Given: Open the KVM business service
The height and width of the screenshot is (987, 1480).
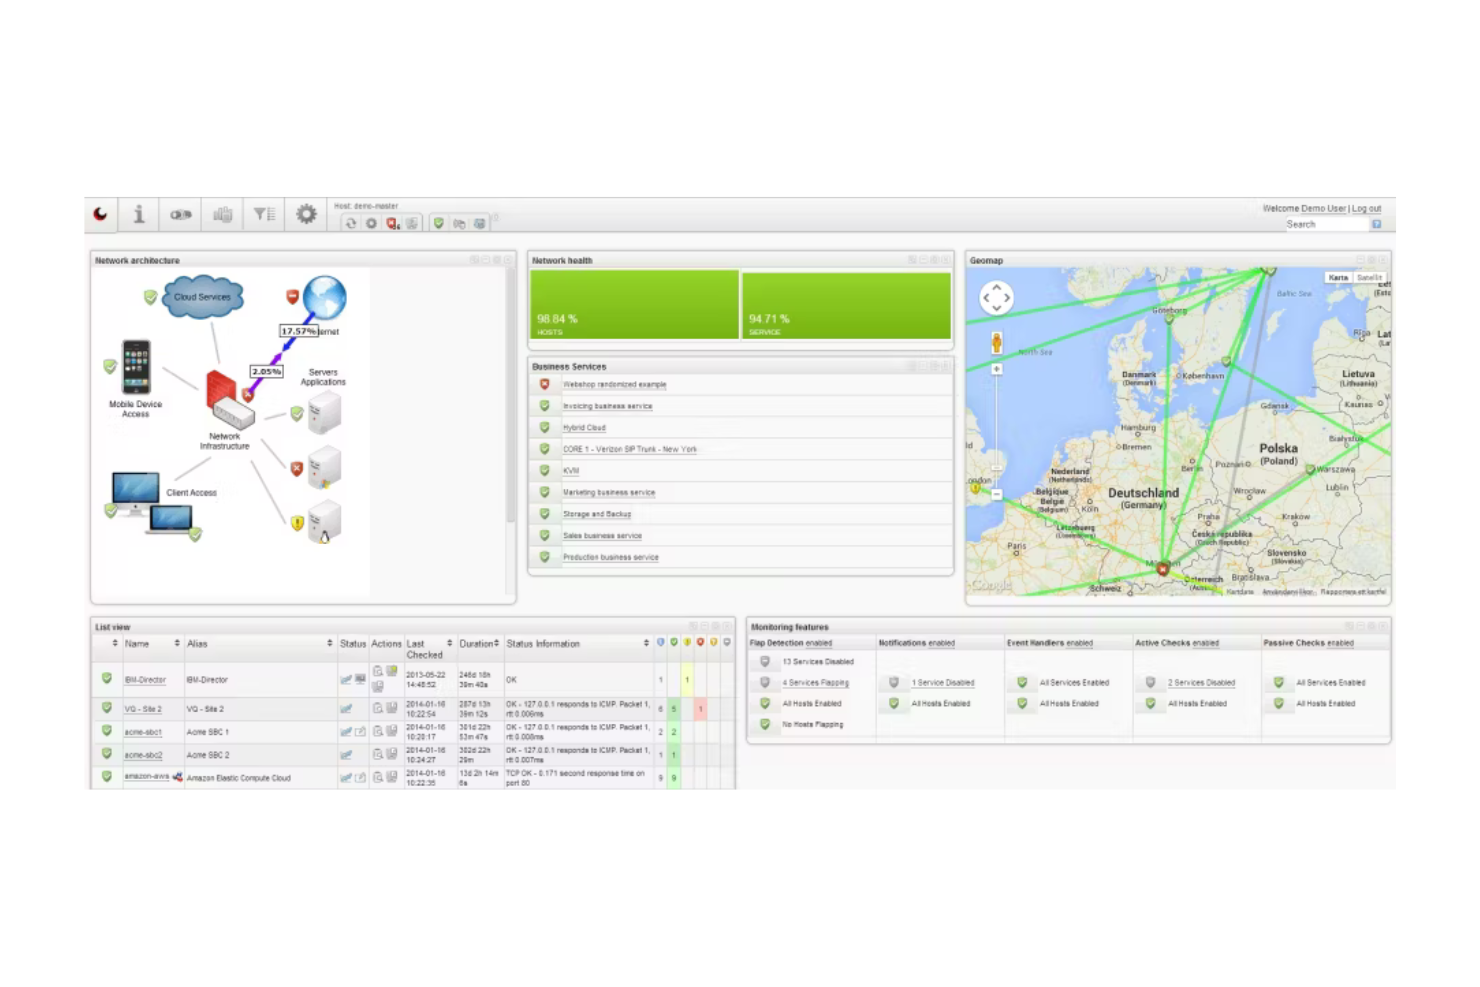Looking at the screenshot, I should pos(571,471).
